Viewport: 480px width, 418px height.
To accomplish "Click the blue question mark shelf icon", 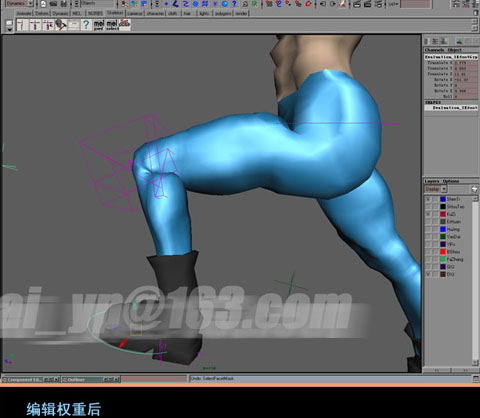I will point(86,25).
